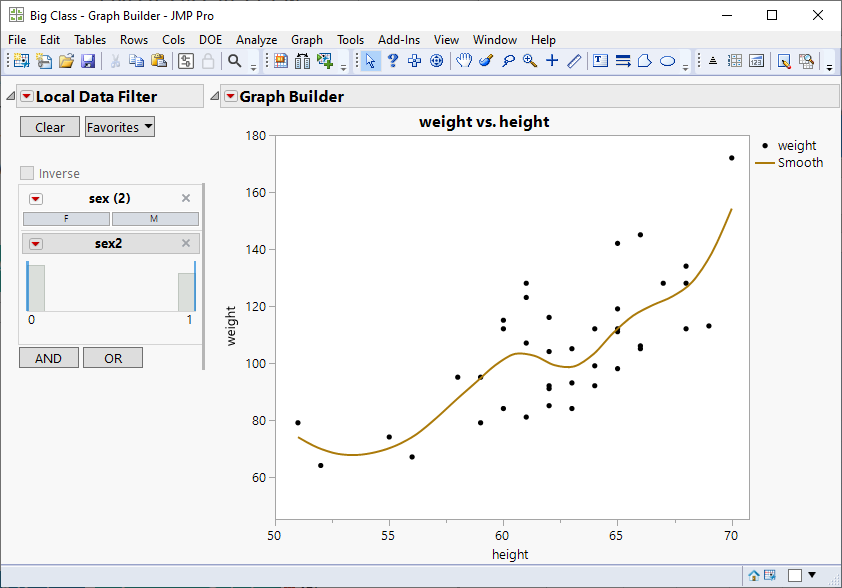Viewport: 842px width, 588px height.
Task: Select the Scroller target tool
Action: (x=437, y=61)
